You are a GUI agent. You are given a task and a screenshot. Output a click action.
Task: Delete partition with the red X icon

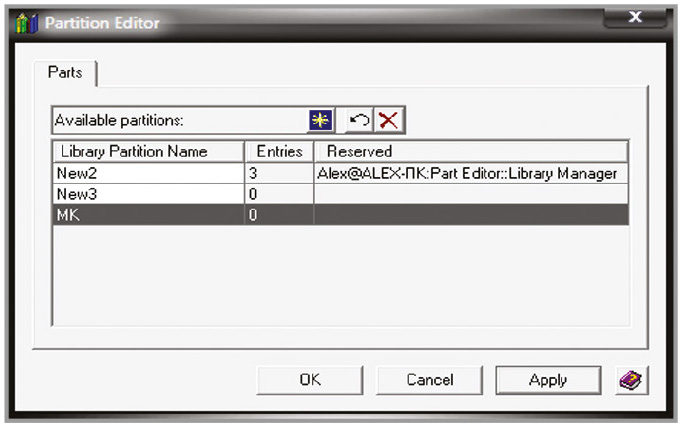[388, 120]
